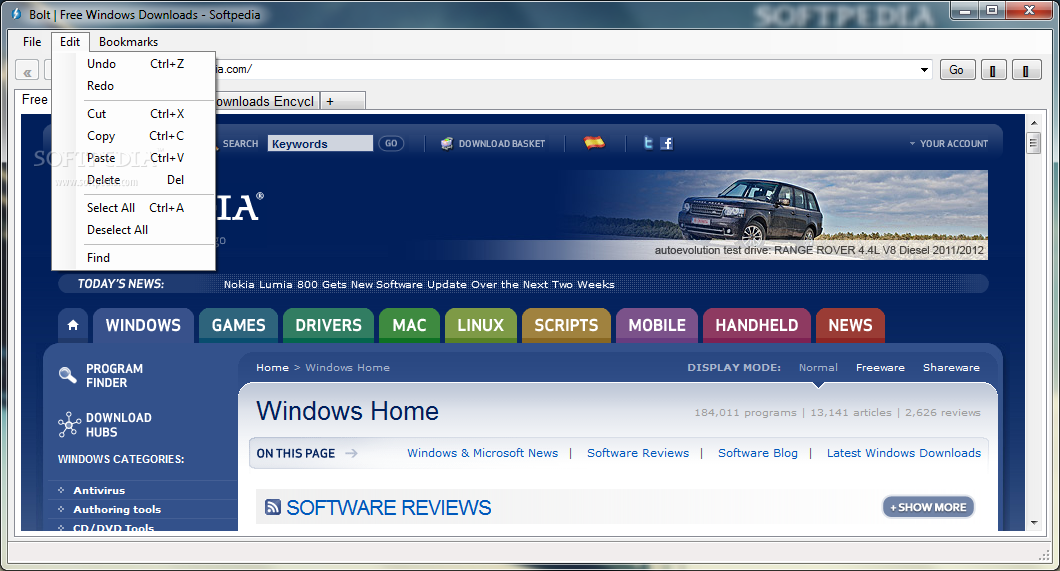Click the Program Finder magnifier icon

pos(68,375)
